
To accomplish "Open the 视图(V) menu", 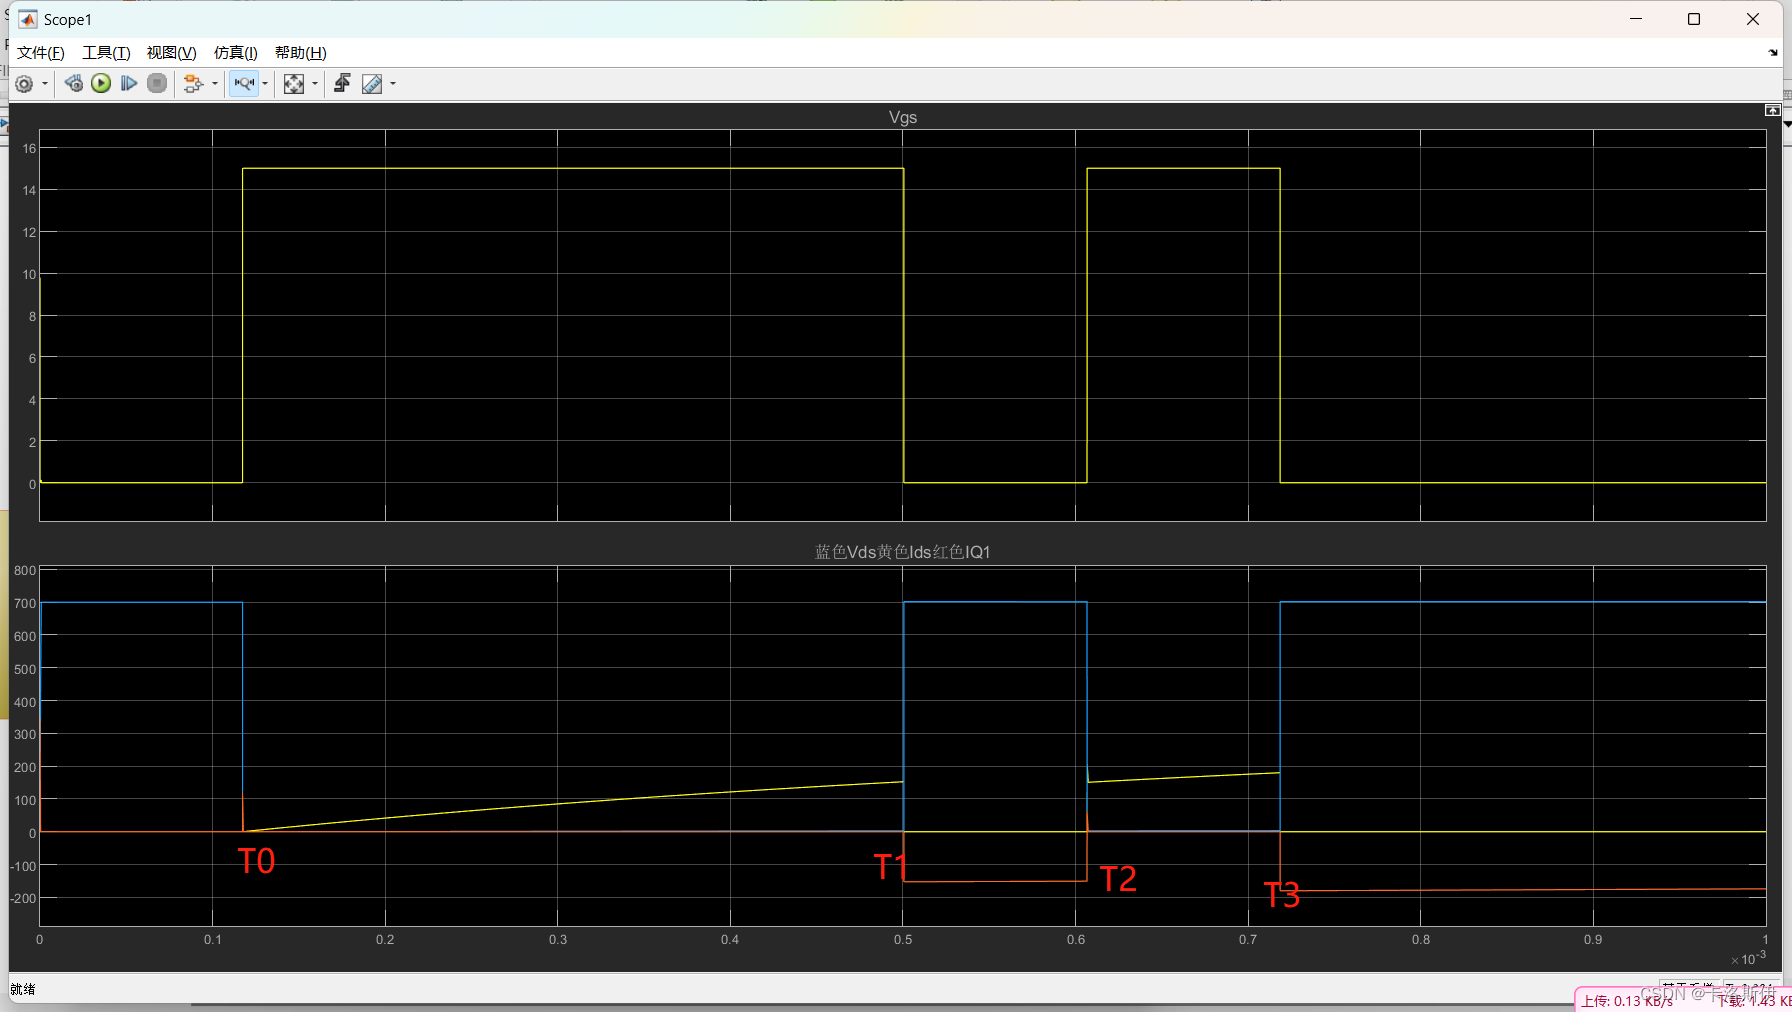I will click(x=172, y=53).
